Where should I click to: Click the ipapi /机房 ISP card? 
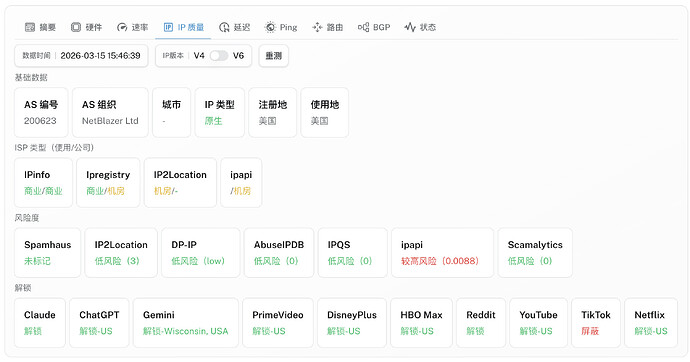[241, 183]
